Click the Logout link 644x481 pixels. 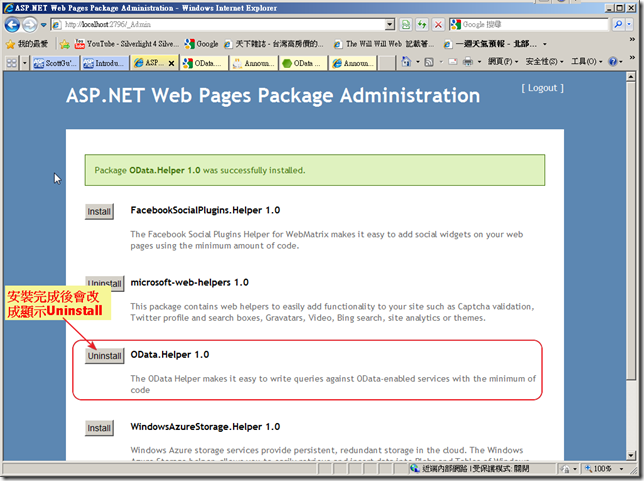click(x=543, y=88)
